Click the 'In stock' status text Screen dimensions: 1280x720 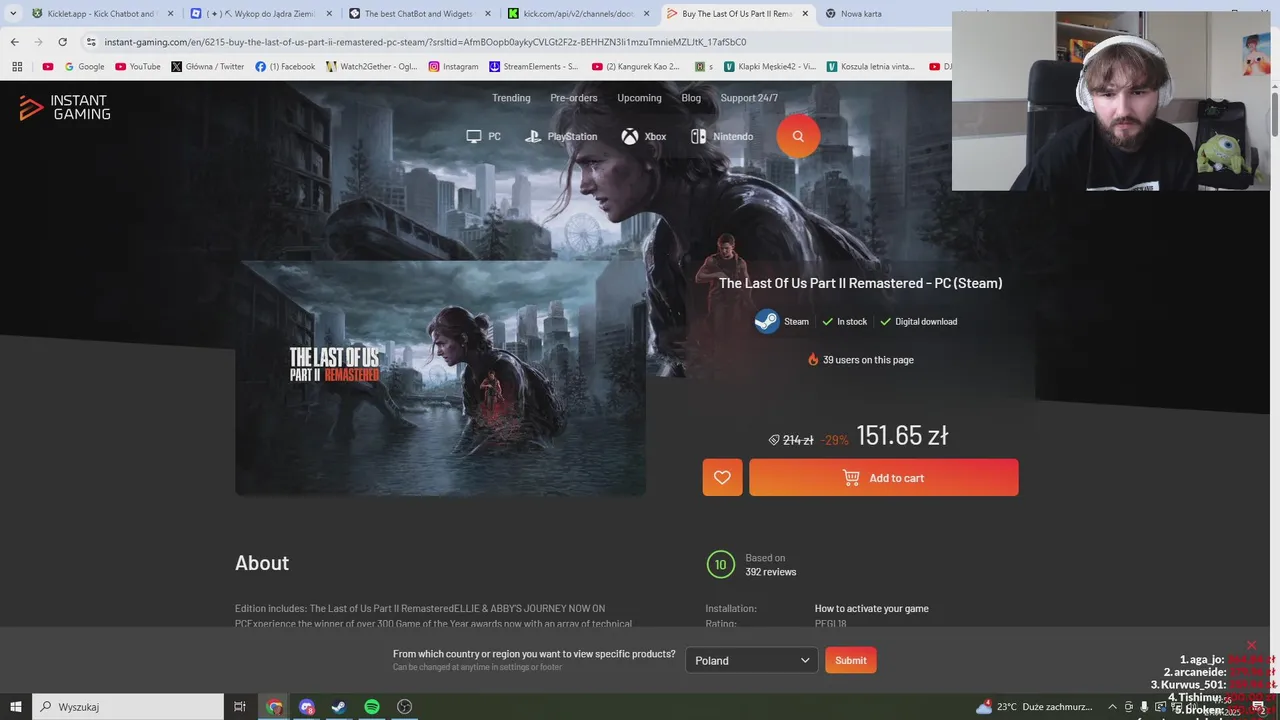pyautogui.click(x=852, y=322)
